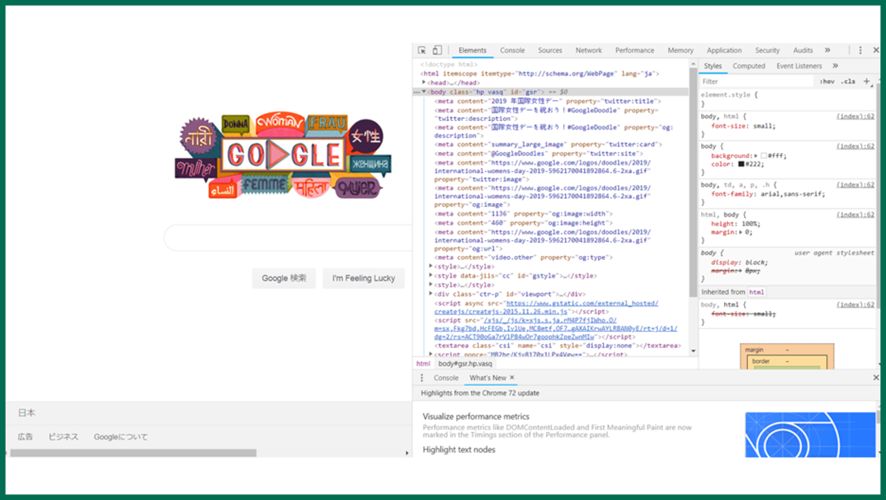The image size is (886, 500).
Task: Show more Styles pane tabs after Event Listeners
Action: coord(835,66)
